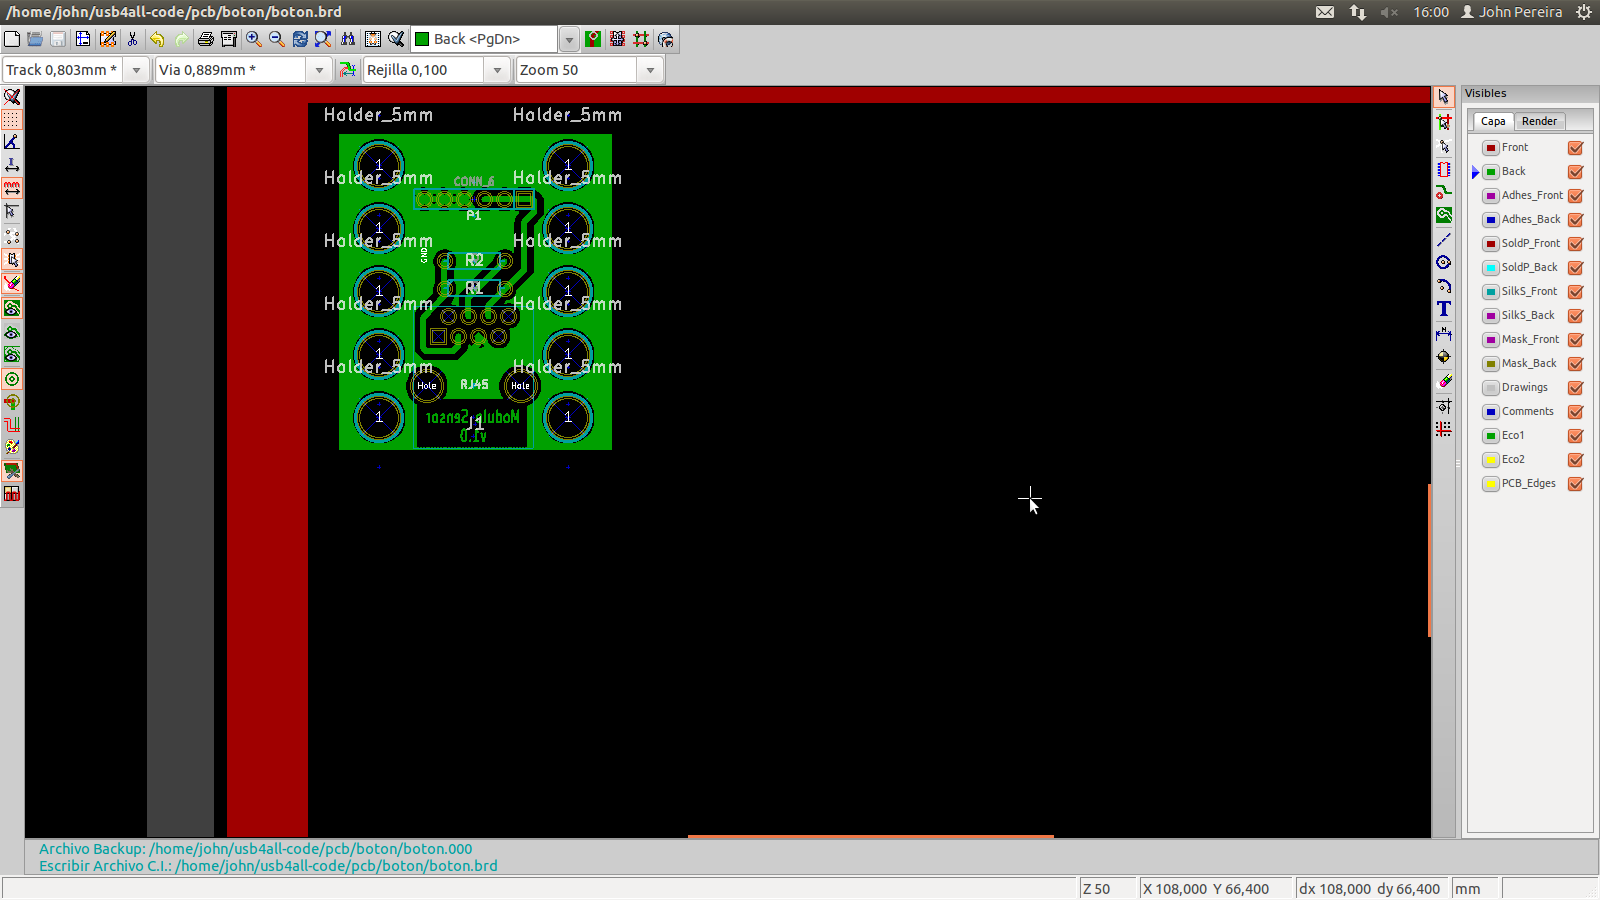This screenshot has width=1600, height=900.
Task: Toggle automatic track width icon
Action: 347,70
